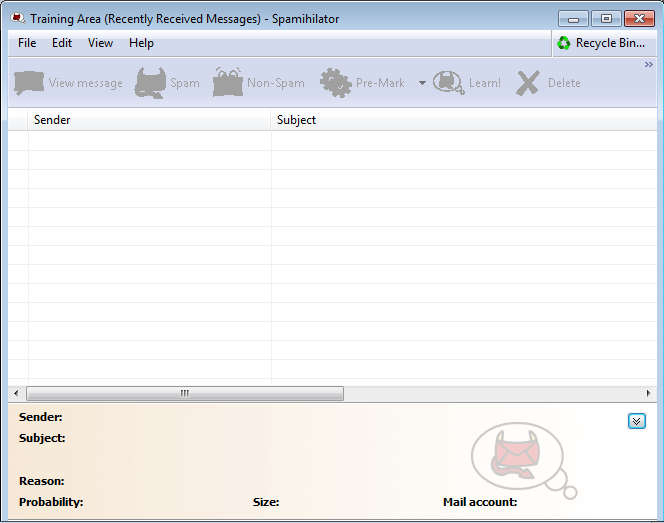Open the File menu
664x523 pixels.
(27, 43)
